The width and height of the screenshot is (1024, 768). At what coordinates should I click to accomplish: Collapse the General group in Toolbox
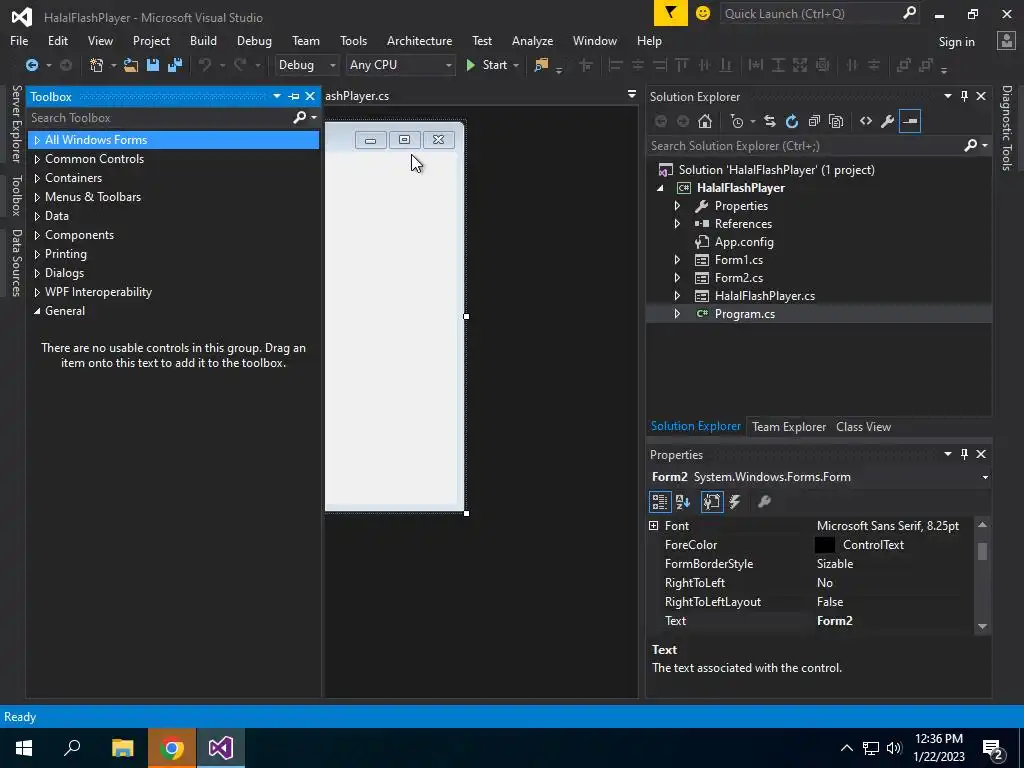(37, 312)
